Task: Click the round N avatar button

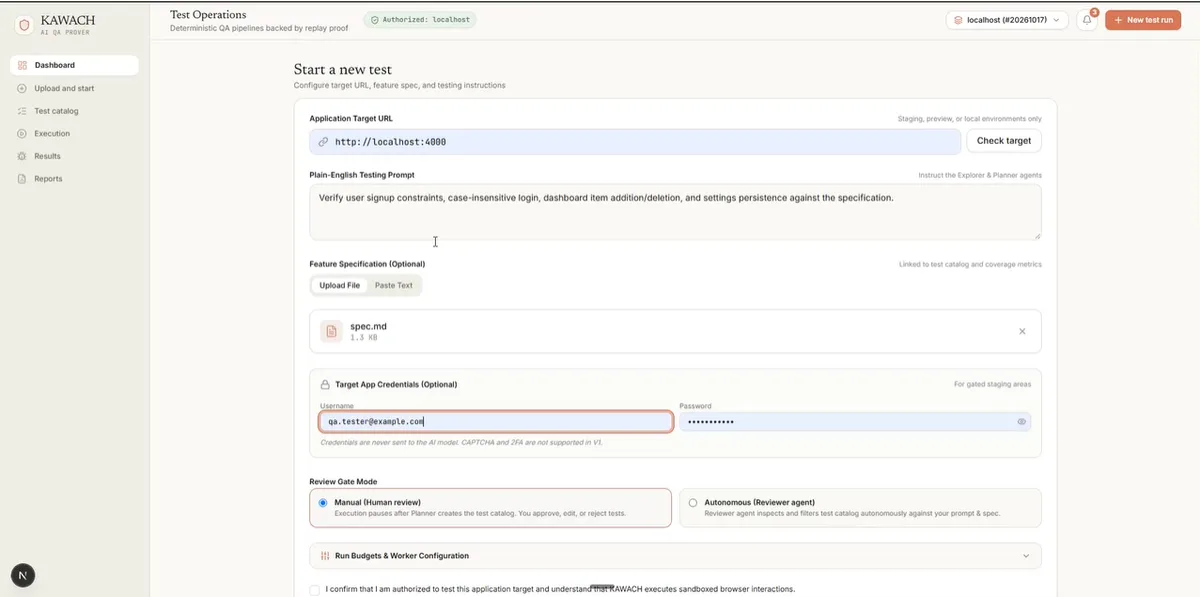Action: click(22, 575)
